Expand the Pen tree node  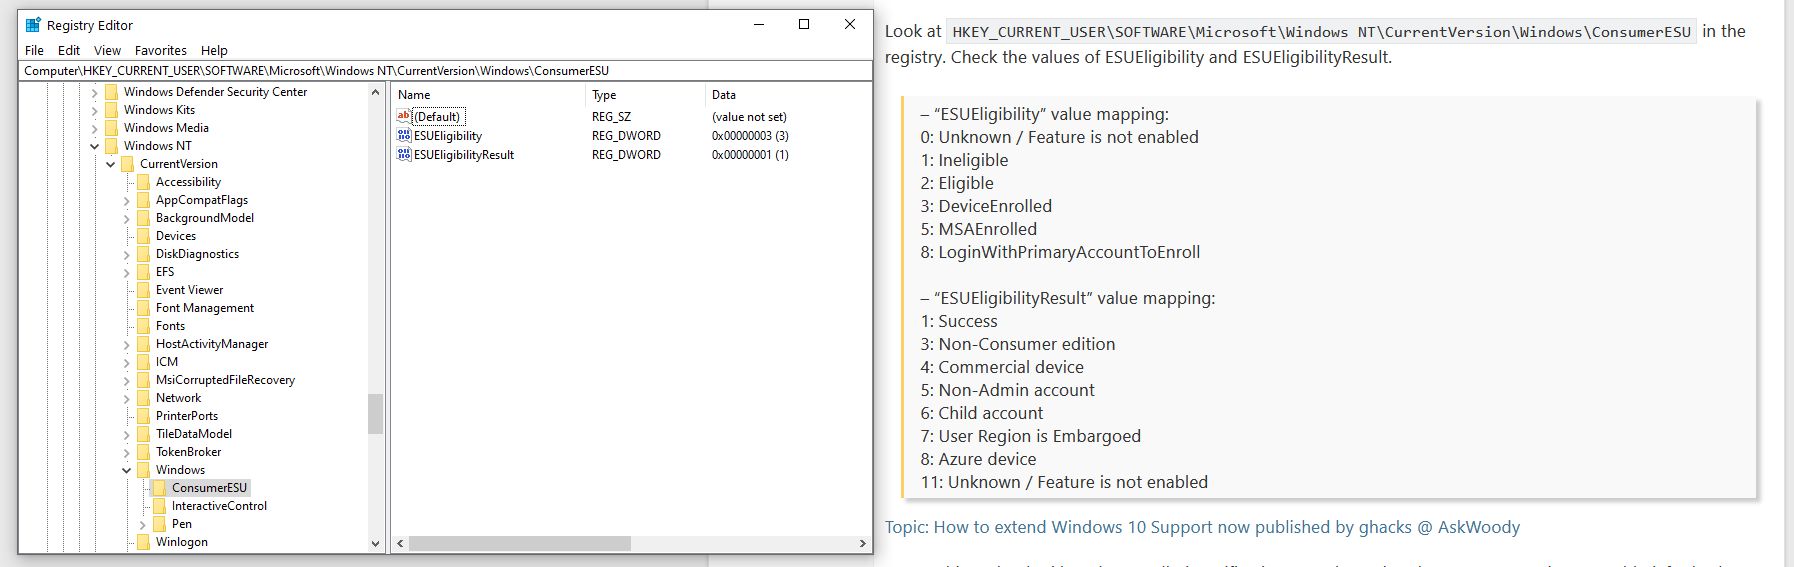(143, 524)
